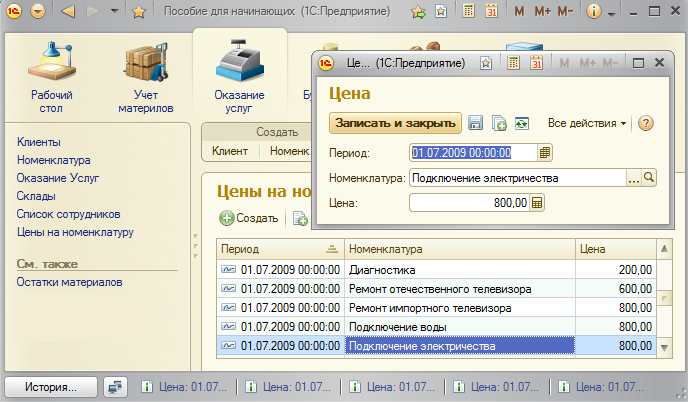Screen dimensions: 688x402
Task: Open Цены на номенклатуру link
Action: (75, 232)
